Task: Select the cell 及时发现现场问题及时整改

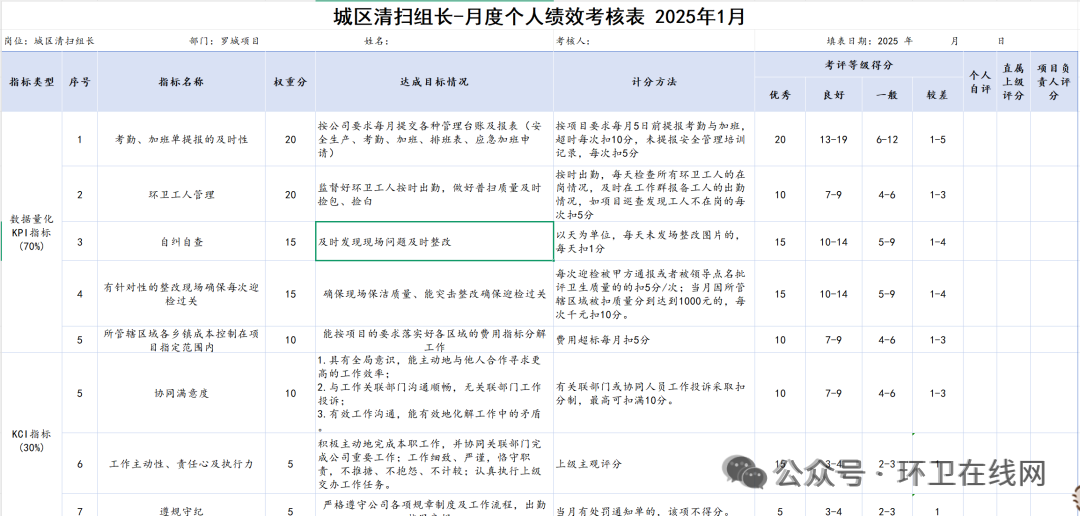Action: (434, 242)
